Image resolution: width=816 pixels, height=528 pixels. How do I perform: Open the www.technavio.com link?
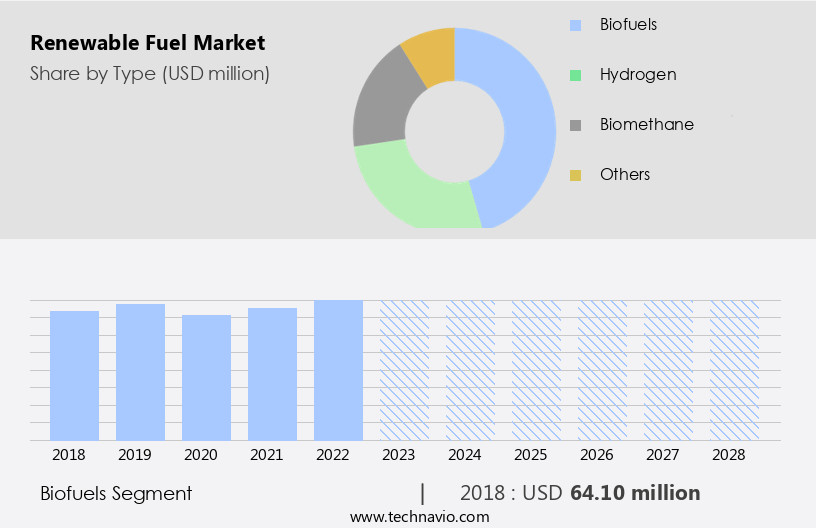420,516
